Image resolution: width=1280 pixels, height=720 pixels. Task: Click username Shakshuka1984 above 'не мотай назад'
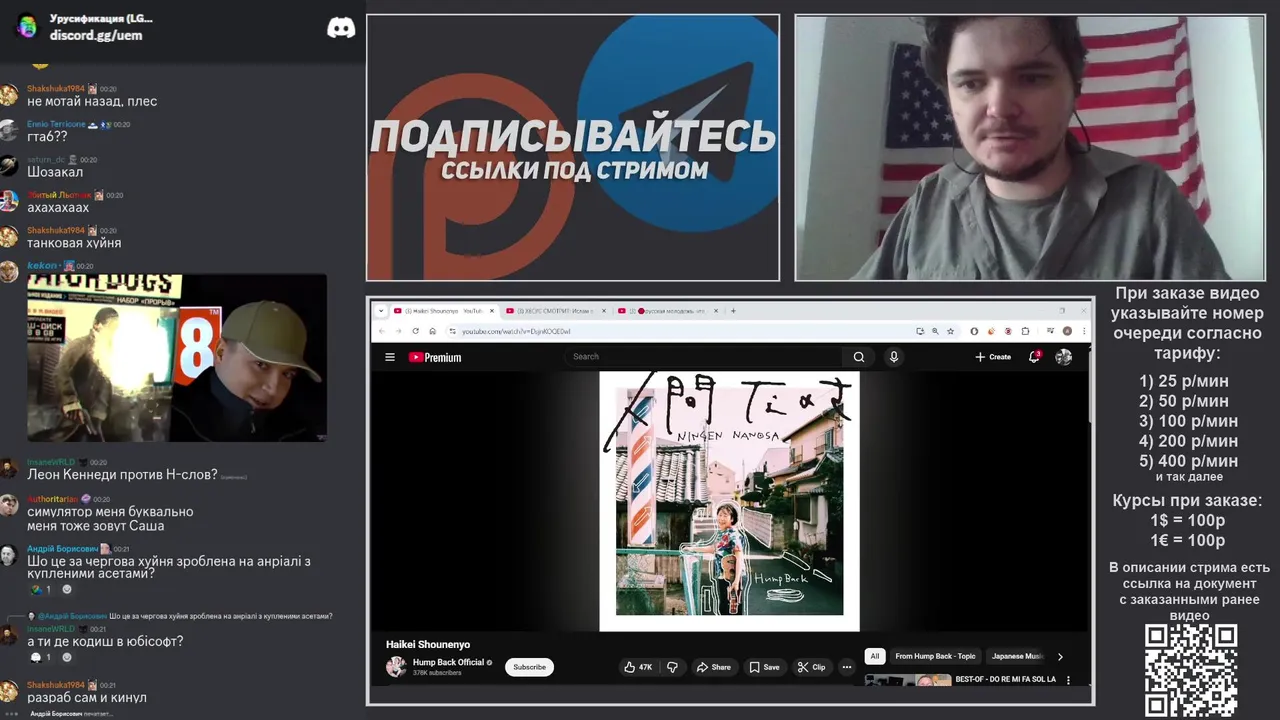[56, 89]
